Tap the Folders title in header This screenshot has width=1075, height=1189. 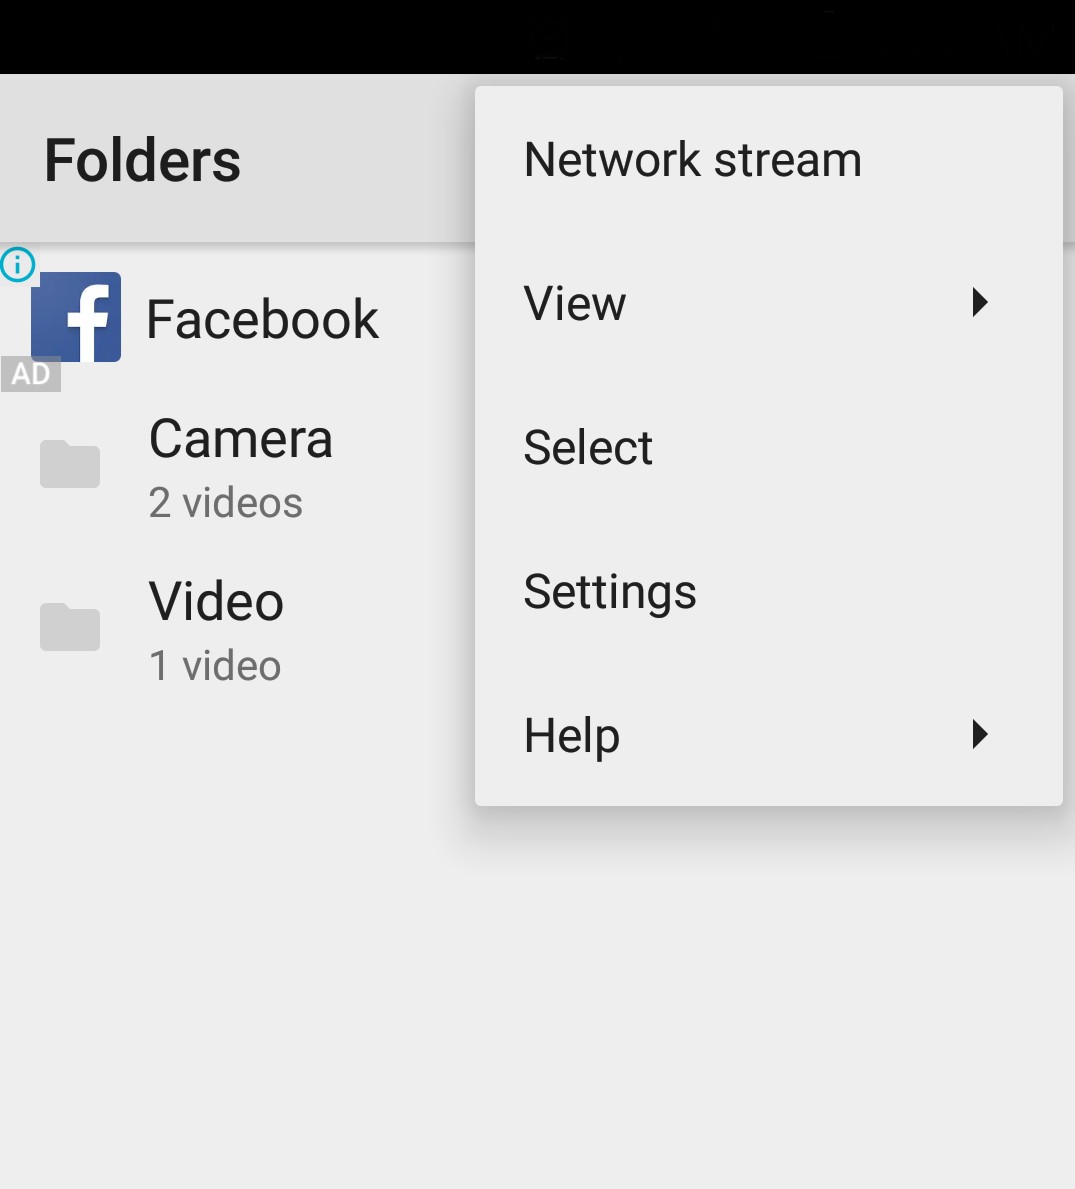143,161
